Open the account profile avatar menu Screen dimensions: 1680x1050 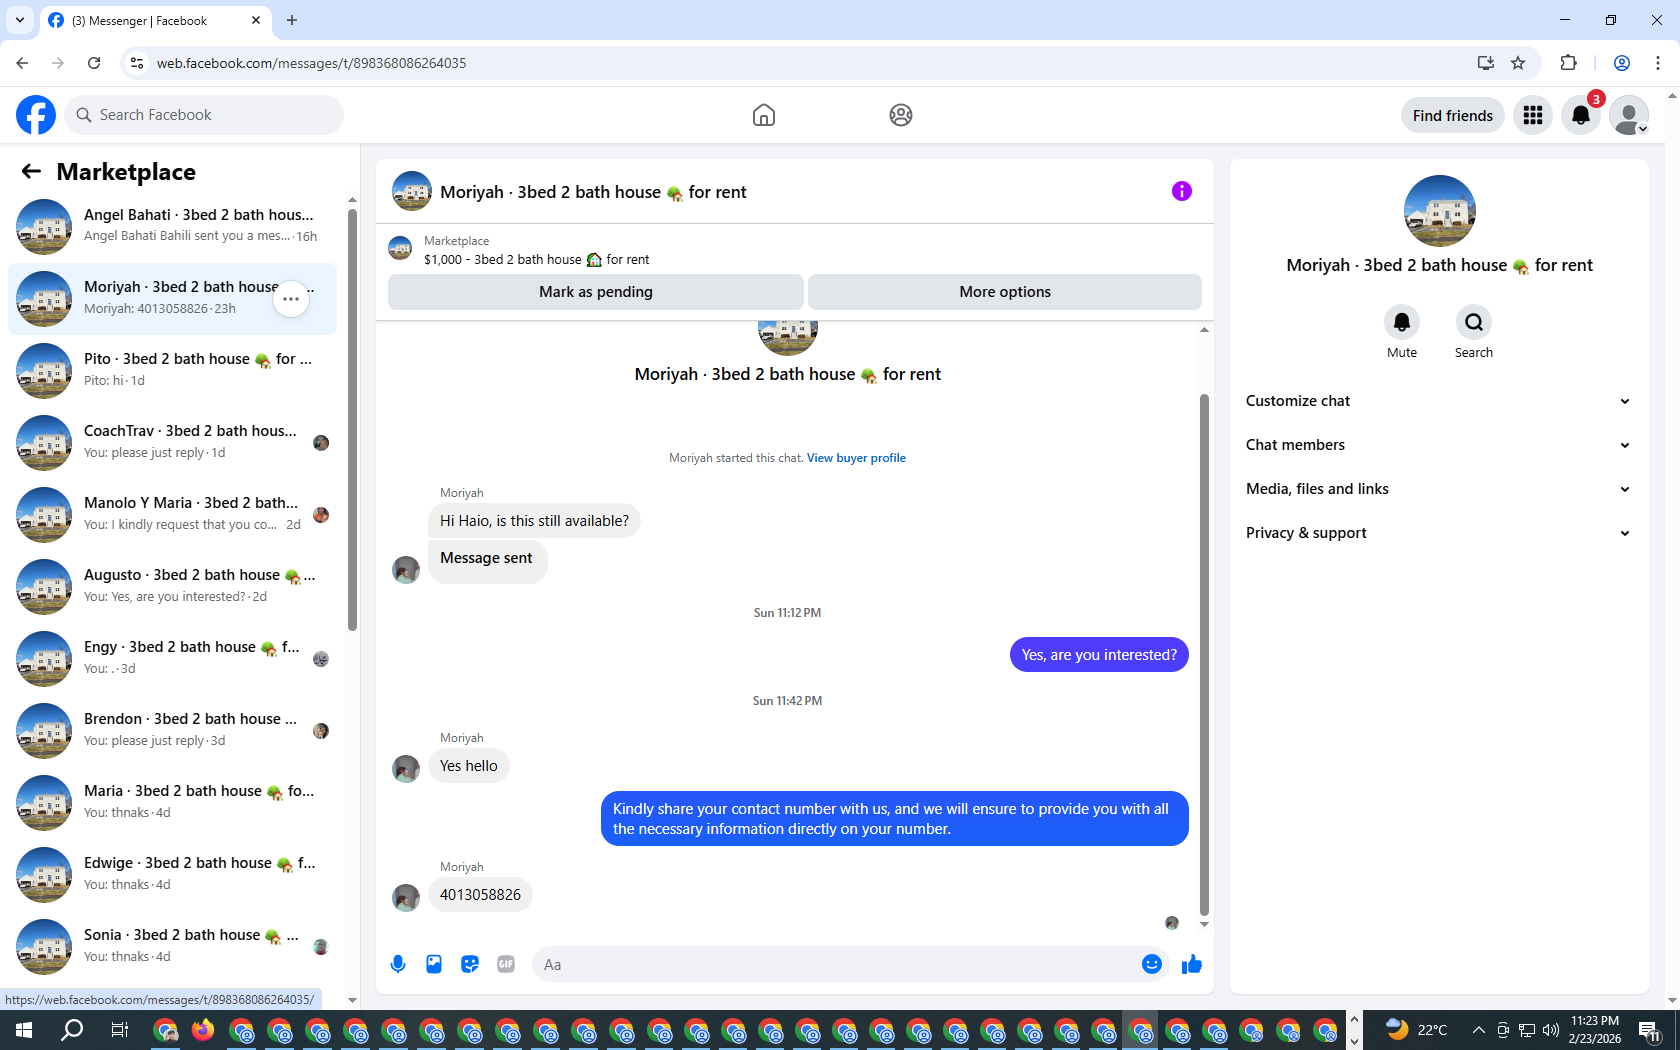(x=1629, y=115)
